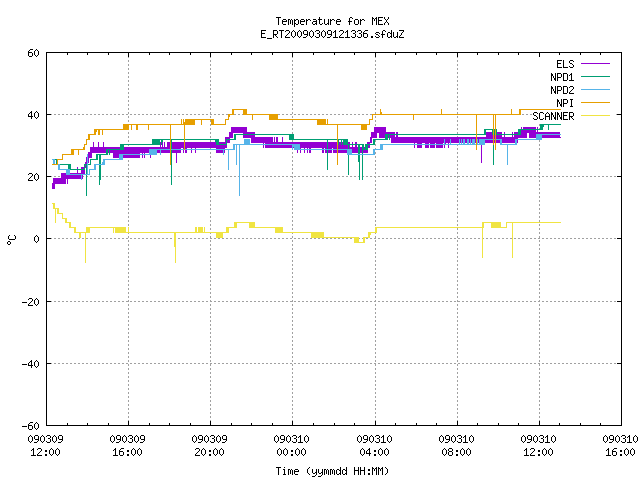Click the y-axis tick label 60

[33, 53]
